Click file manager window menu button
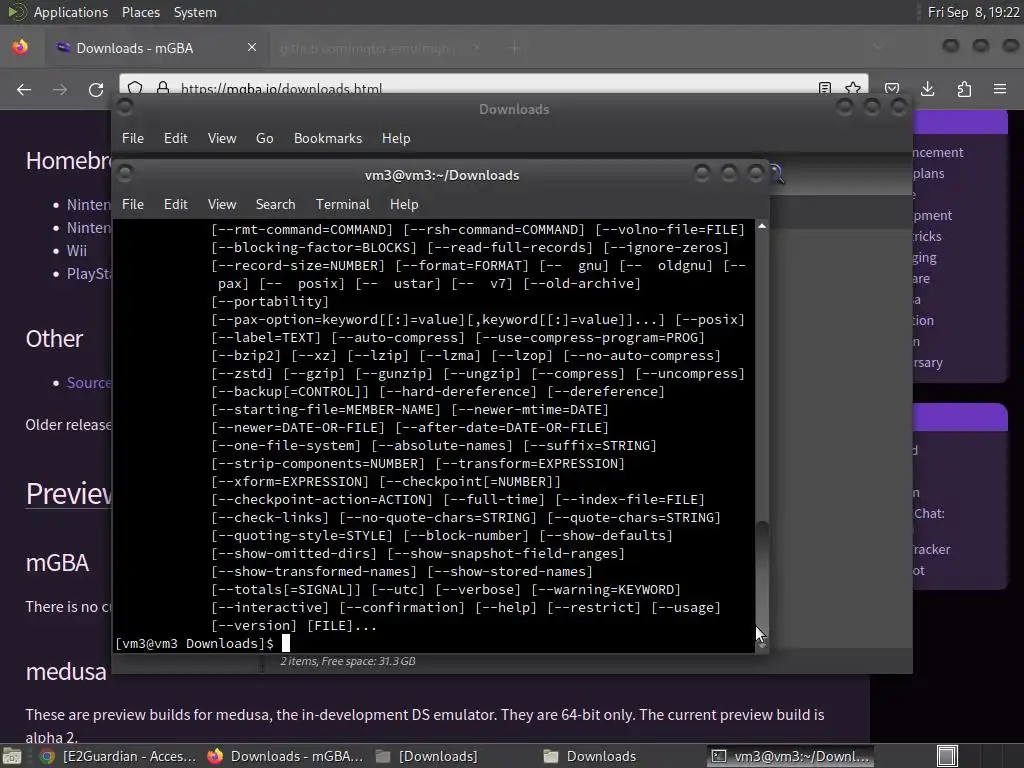The width and height of the screenshot is (1024, 768). (x=125, y=107)
